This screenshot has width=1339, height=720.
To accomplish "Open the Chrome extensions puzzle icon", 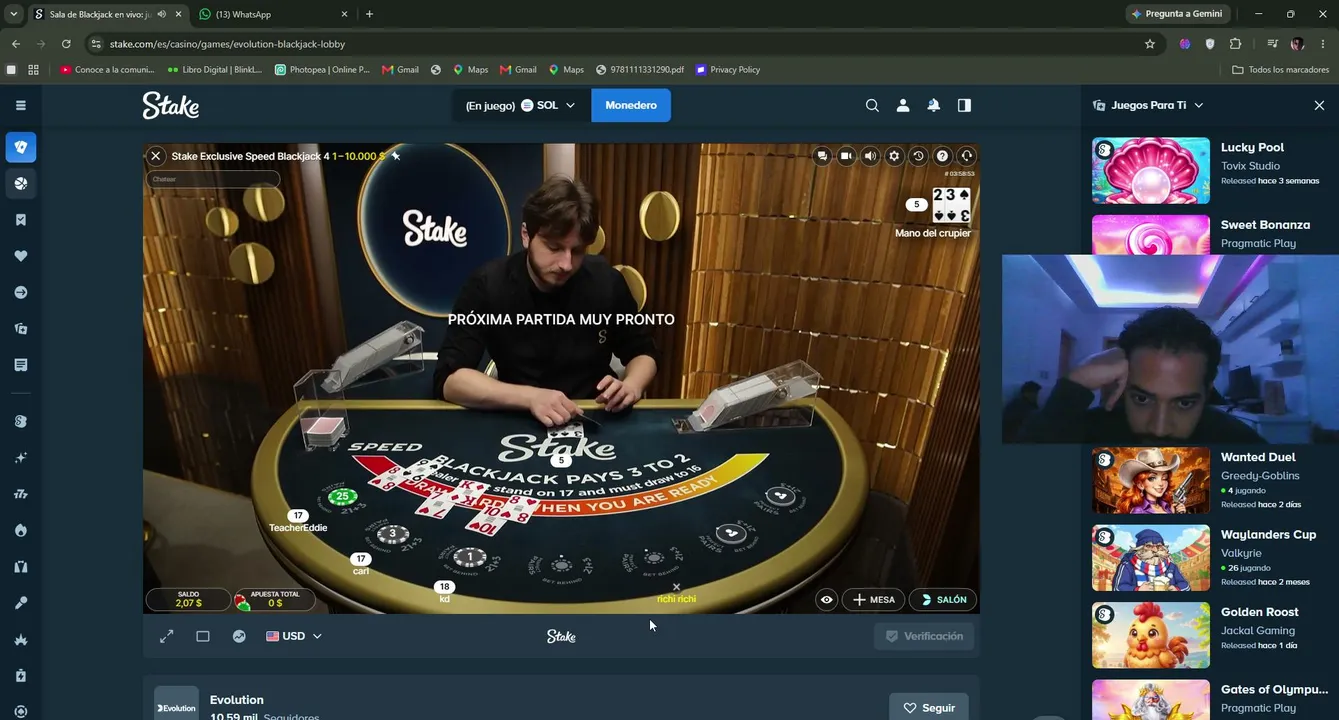I will [1236, 44].
